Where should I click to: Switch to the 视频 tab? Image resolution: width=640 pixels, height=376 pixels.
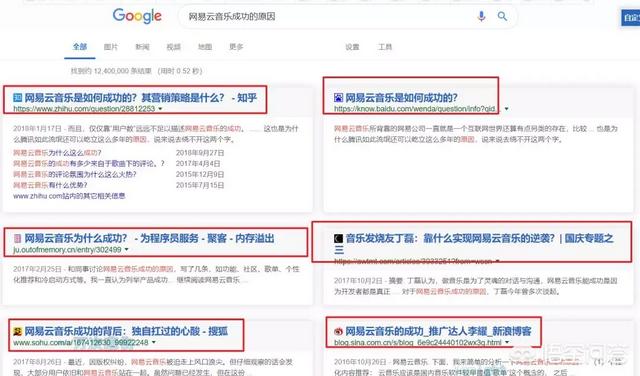pyautogui.click(x=173, y=47)
